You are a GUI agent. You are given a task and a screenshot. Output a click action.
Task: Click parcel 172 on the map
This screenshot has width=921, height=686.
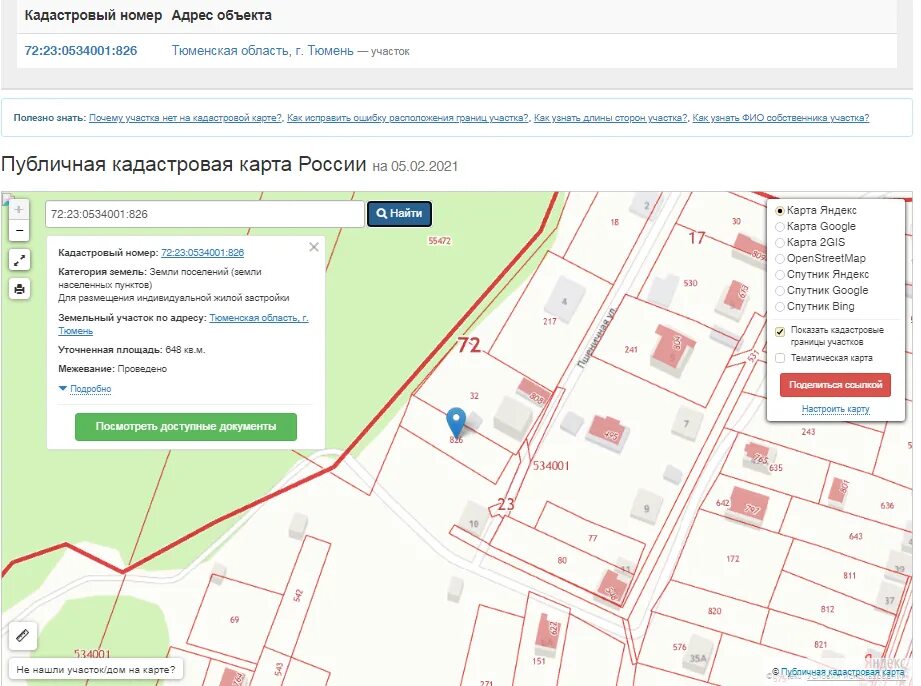(732, 559)
